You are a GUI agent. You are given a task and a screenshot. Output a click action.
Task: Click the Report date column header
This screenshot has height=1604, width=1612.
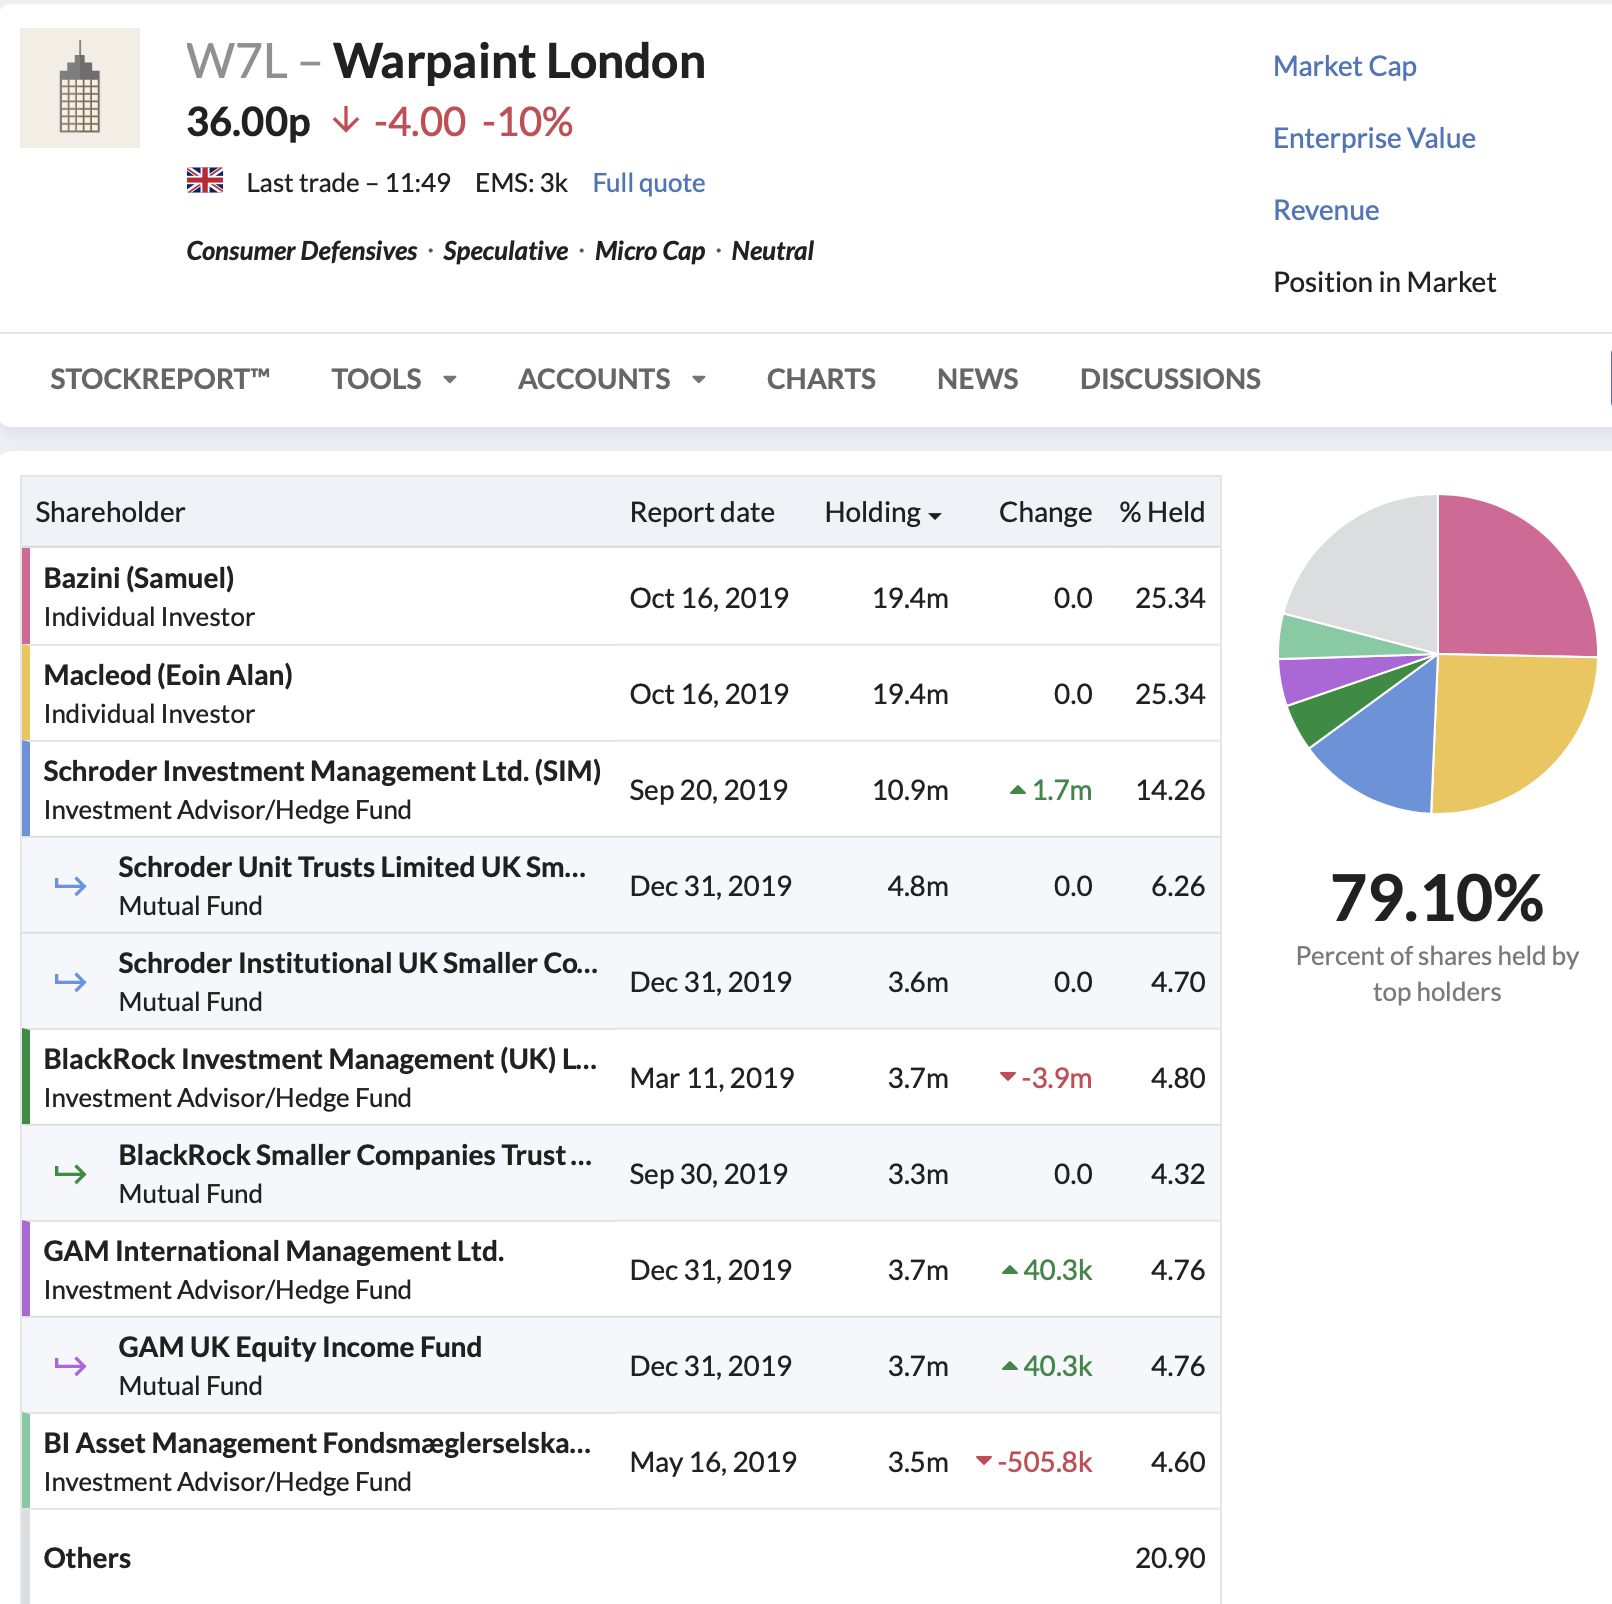[x=702, y=512]
